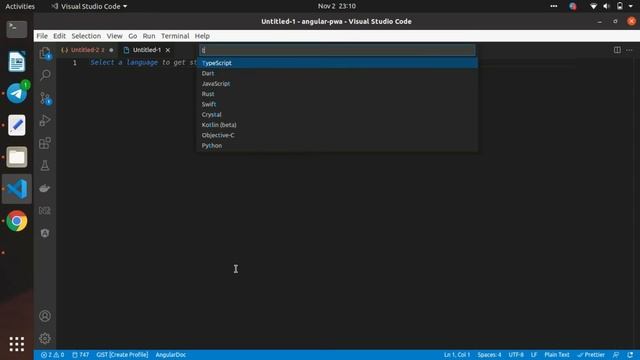Open the feedback icon in status bar

click(x=616, y=355)
